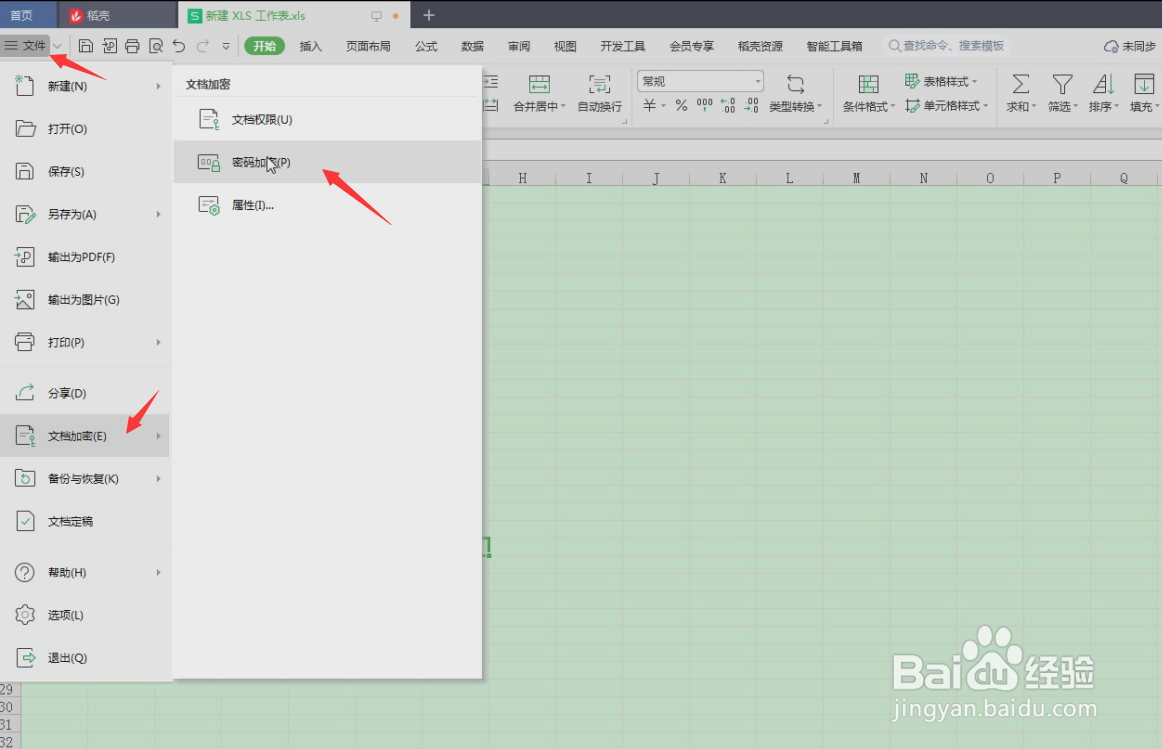Select 打开(O) in file menu

(85, 129)
